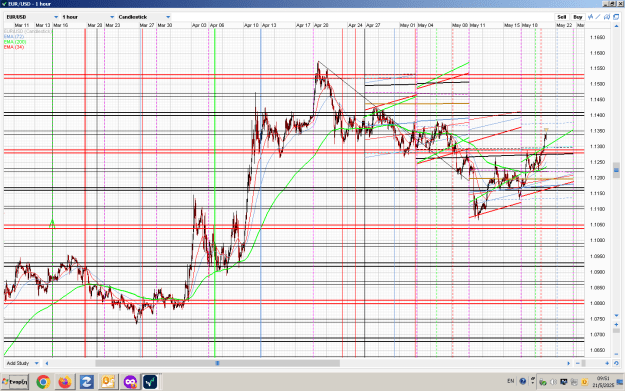Click the price zoom slider handle
Image resolution: width=625 pixels, height=391 pixels.
click(616, 331)
